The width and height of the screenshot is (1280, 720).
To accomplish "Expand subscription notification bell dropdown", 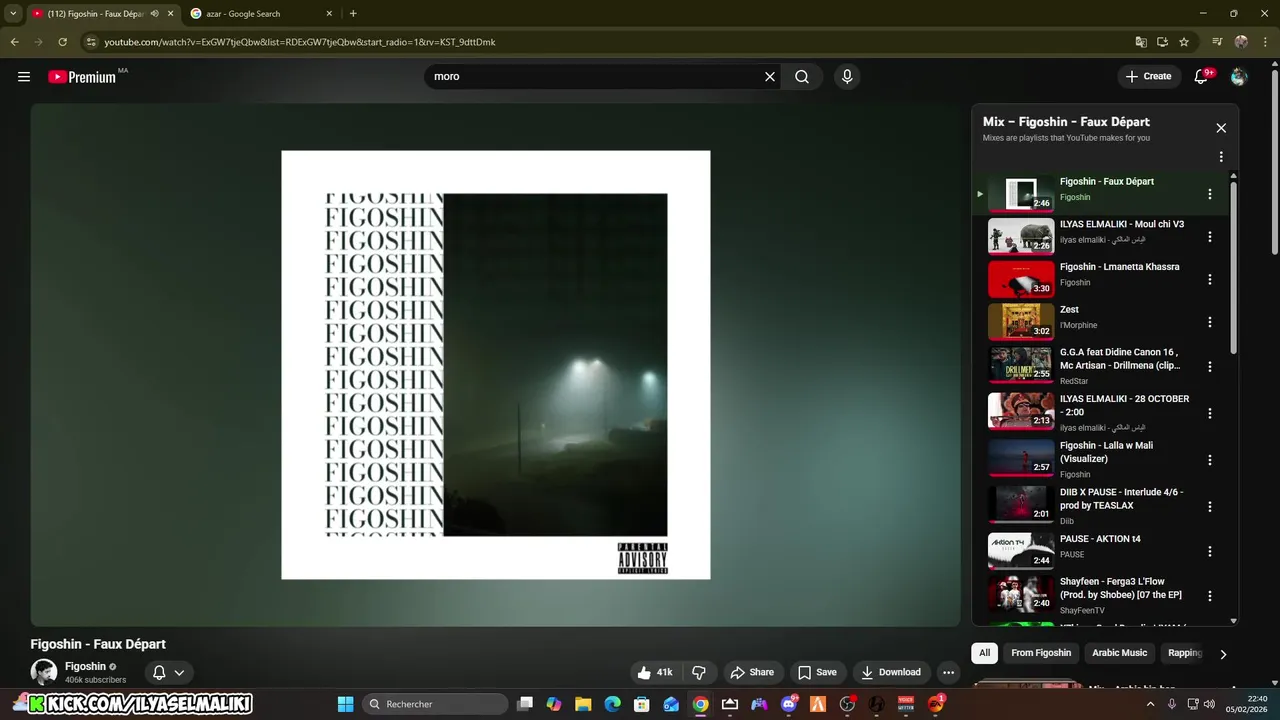I will click(179, 673).
